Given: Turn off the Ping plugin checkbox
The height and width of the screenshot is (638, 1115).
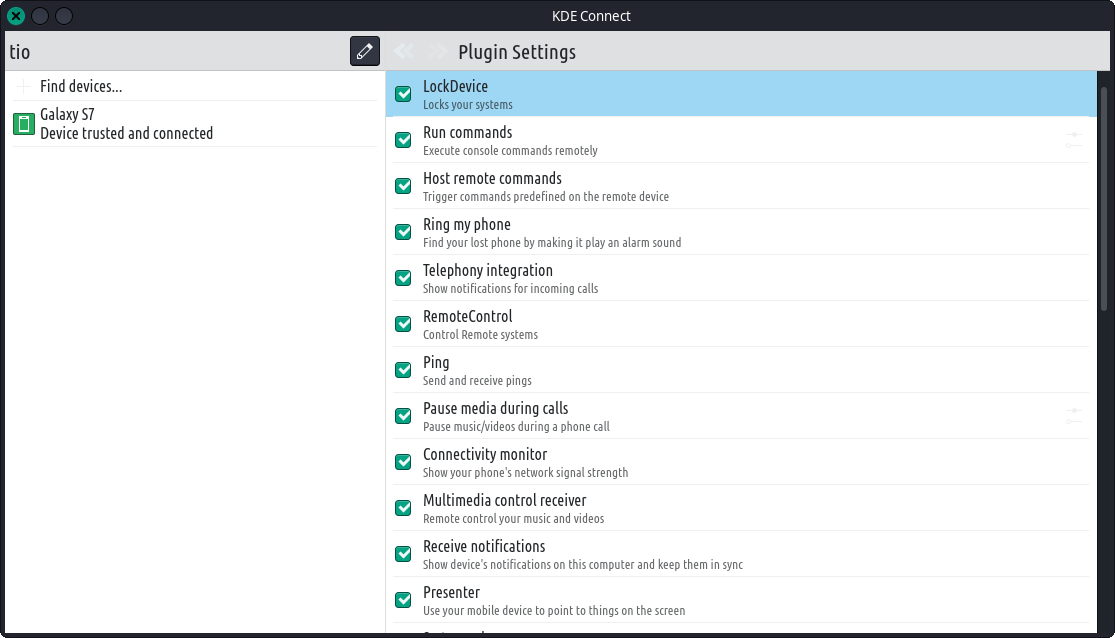Looking at the screenshot, I should tap(403, 370).
